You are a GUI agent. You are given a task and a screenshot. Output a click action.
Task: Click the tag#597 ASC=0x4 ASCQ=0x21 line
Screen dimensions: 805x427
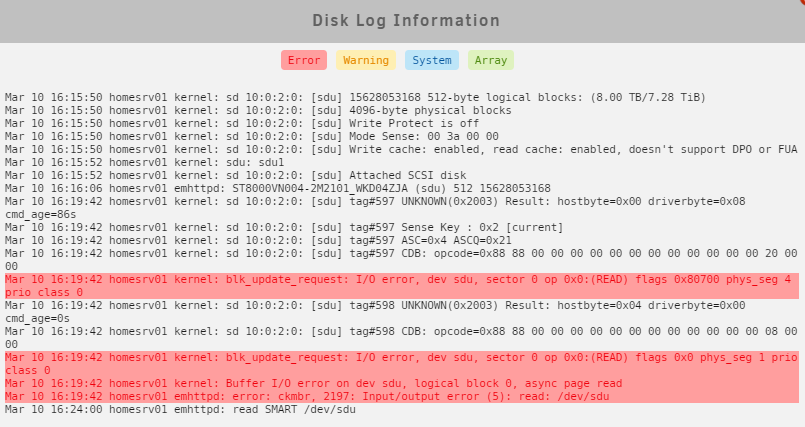click(258, 240)
